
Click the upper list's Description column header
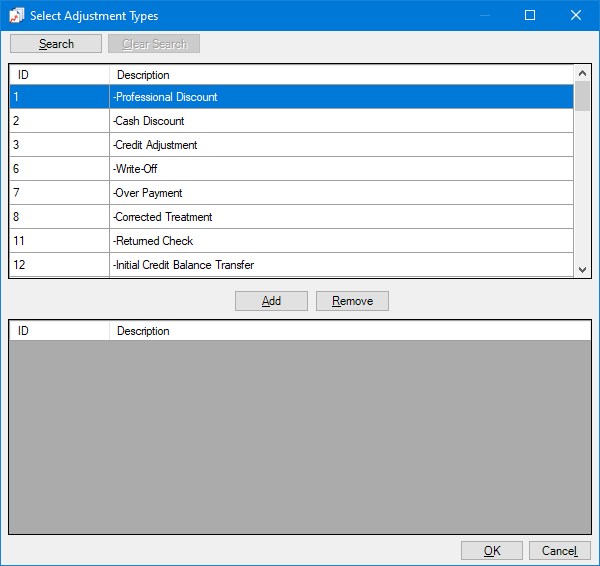click(340, 75)
